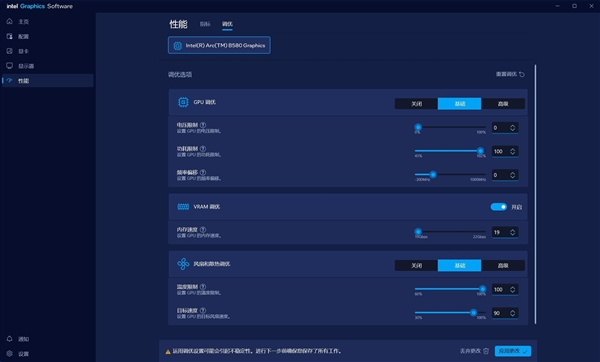
Task: Click the tuning options vertical scrollbar
Action: (x=535, y=194)
